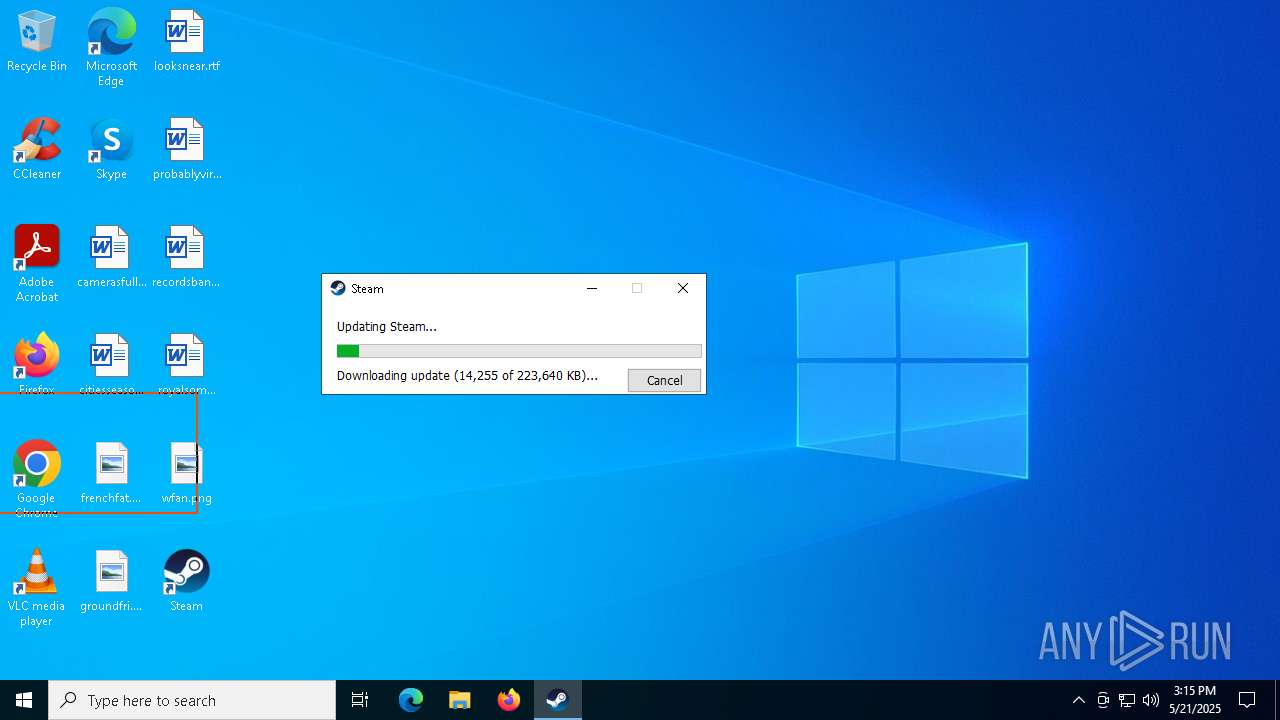This screenshot has width=1280, height=720.
Task: Click the Steam logo in dialog title bar
Action: coord(338,288)
